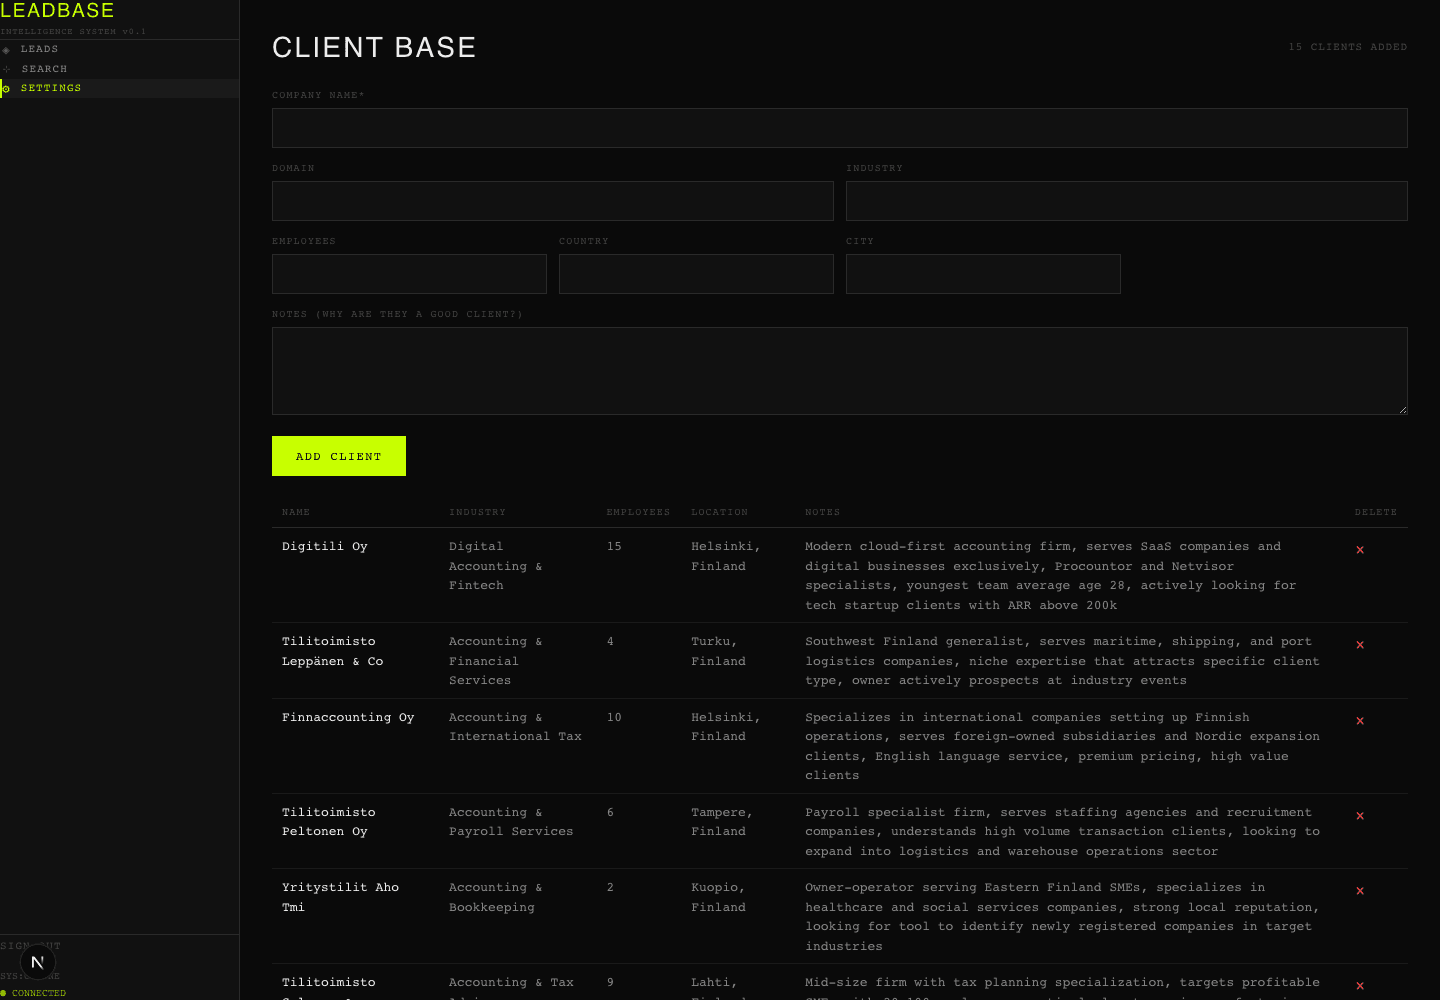Click the Industry column header
The width and height of the screenshot is (1440, 1000).
click(477, 512)
